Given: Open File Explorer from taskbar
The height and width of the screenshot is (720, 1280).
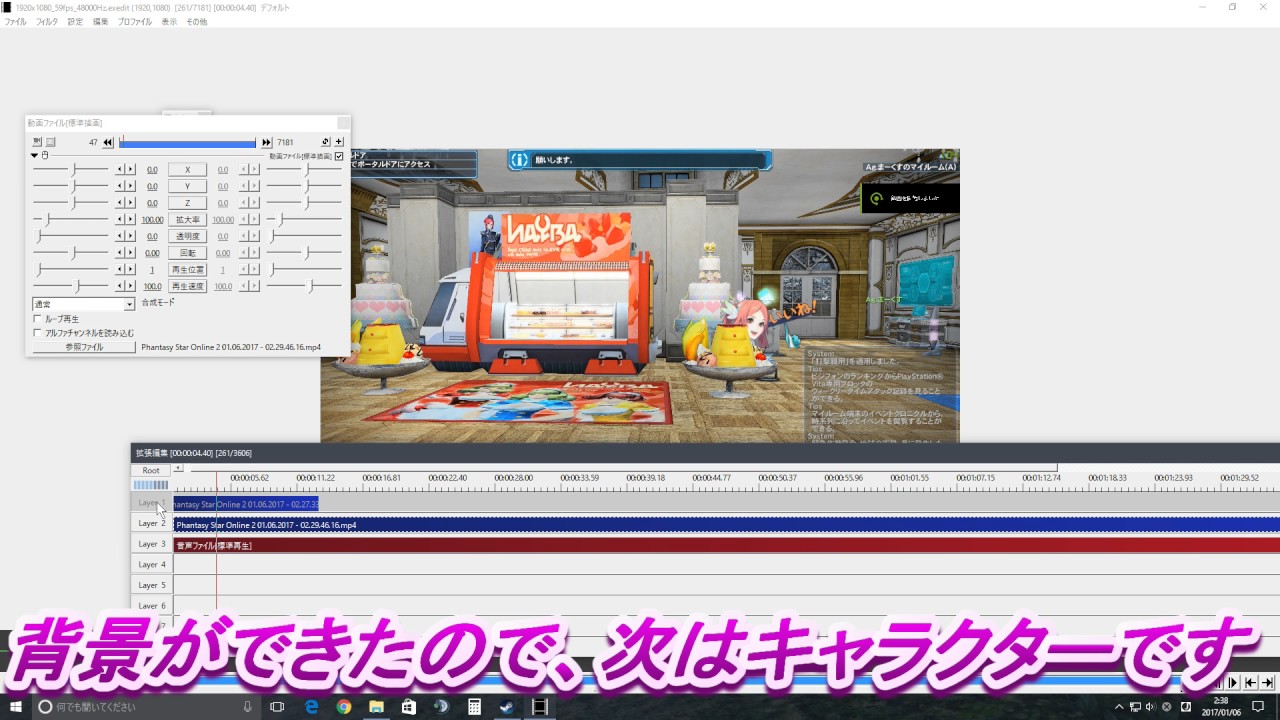Looking at the screenshot, I should [x=376, y=707].
